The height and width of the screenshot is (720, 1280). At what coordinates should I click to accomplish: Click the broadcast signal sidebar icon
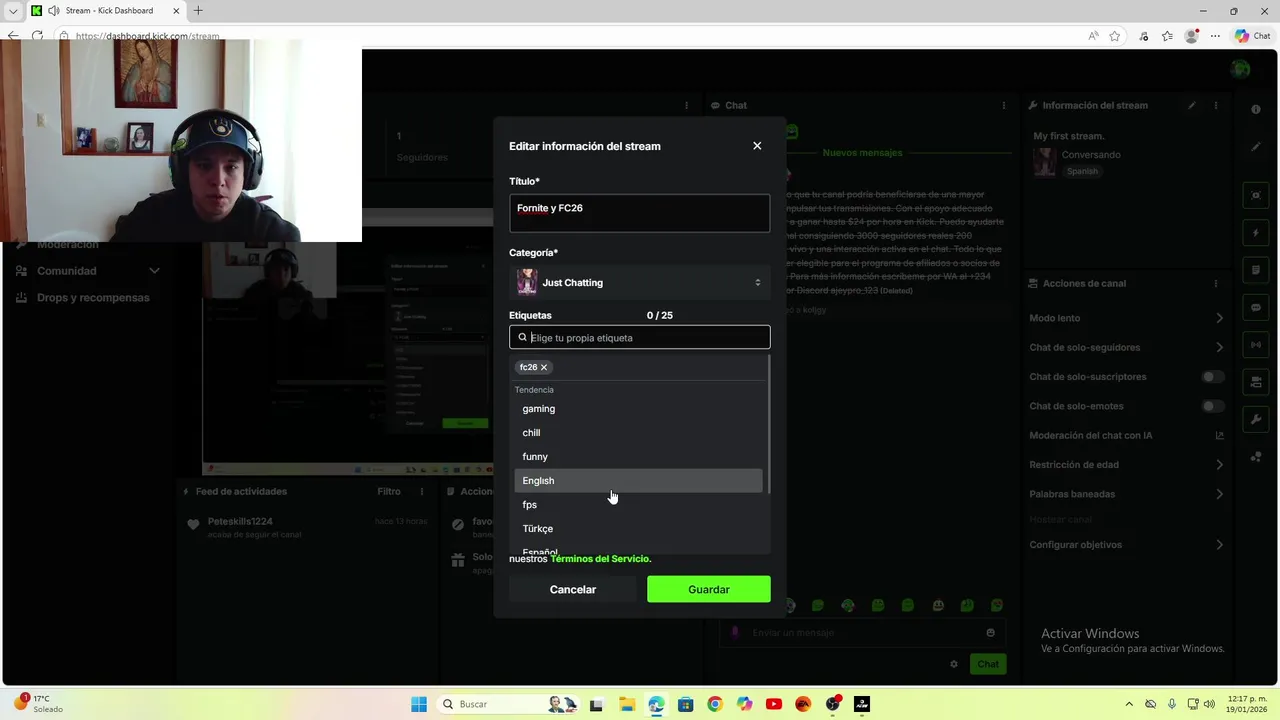(x=1256, y=345)
